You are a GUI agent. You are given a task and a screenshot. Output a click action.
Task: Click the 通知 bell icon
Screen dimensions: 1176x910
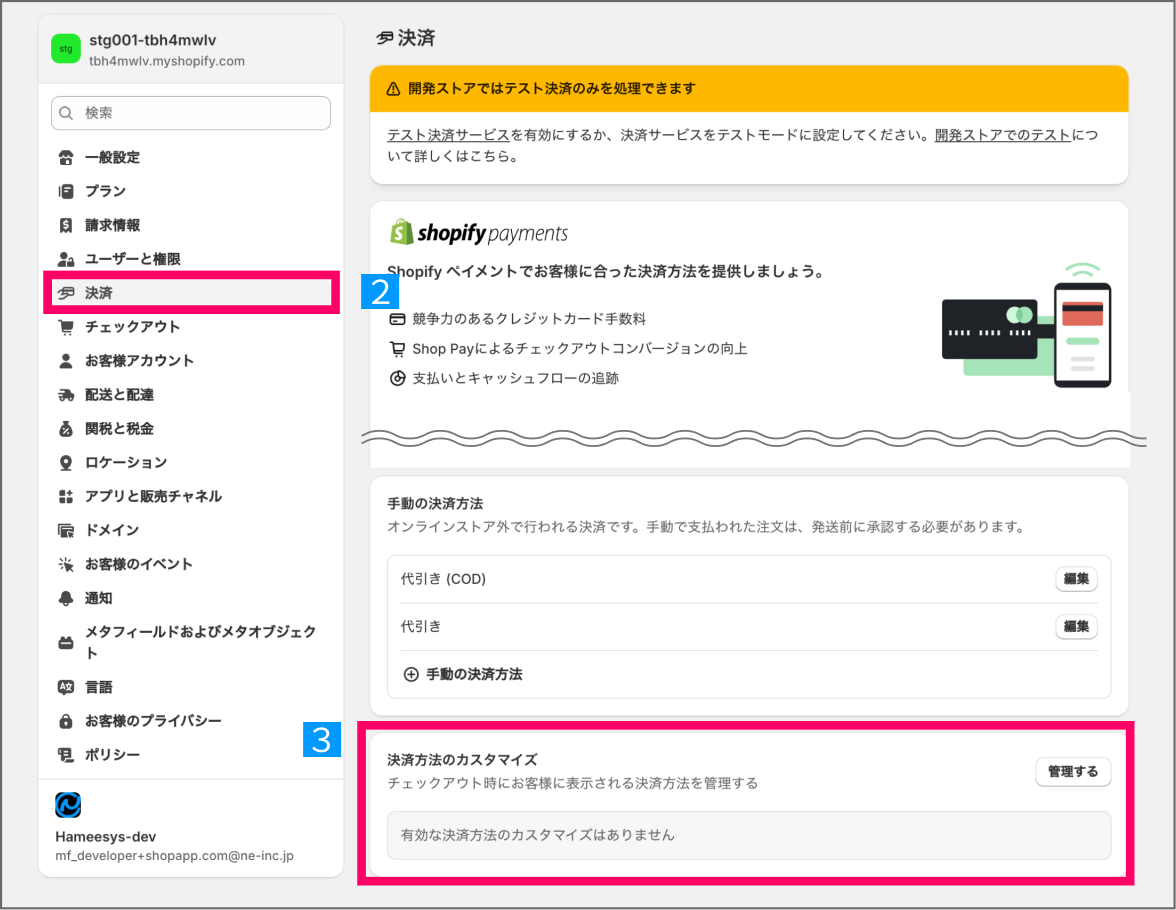click(66, 599)
